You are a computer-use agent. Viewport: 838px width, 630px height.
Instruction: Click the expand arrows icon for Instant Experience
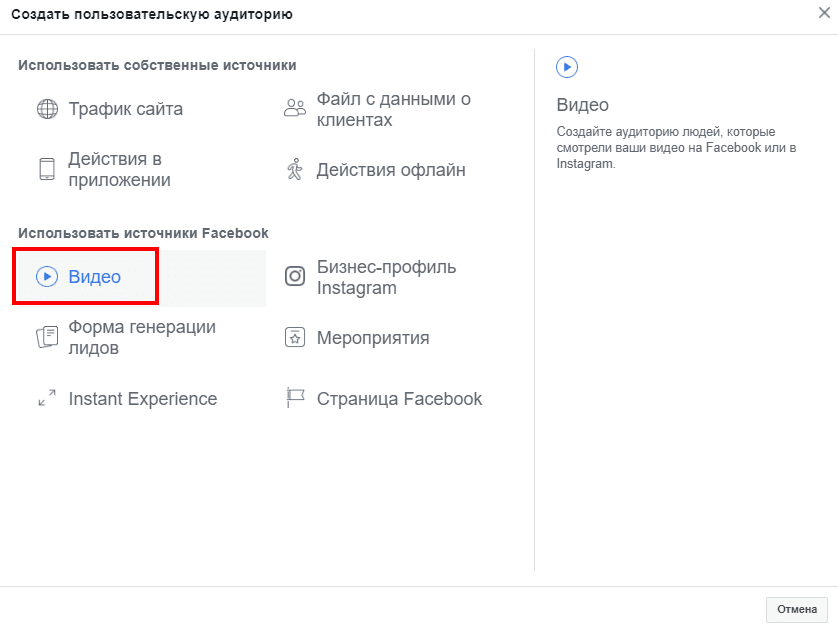pos(47,398)
